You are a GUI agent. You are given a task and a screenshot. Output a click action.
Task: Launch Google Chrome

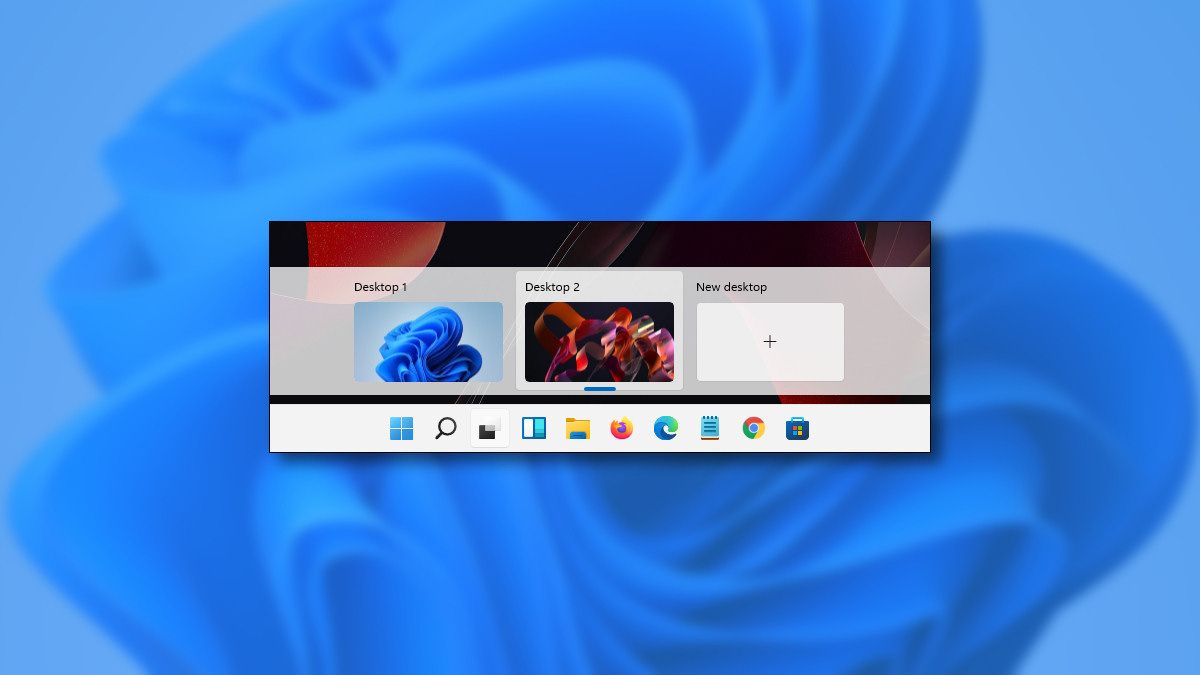pos(754,428)
